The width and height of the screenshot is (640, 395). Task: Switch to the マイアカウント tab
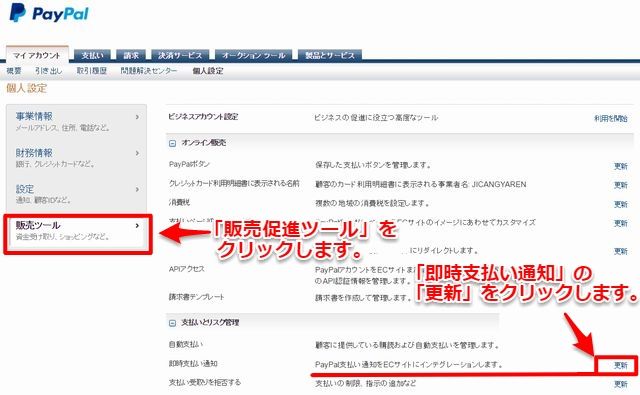coord(37,55)
